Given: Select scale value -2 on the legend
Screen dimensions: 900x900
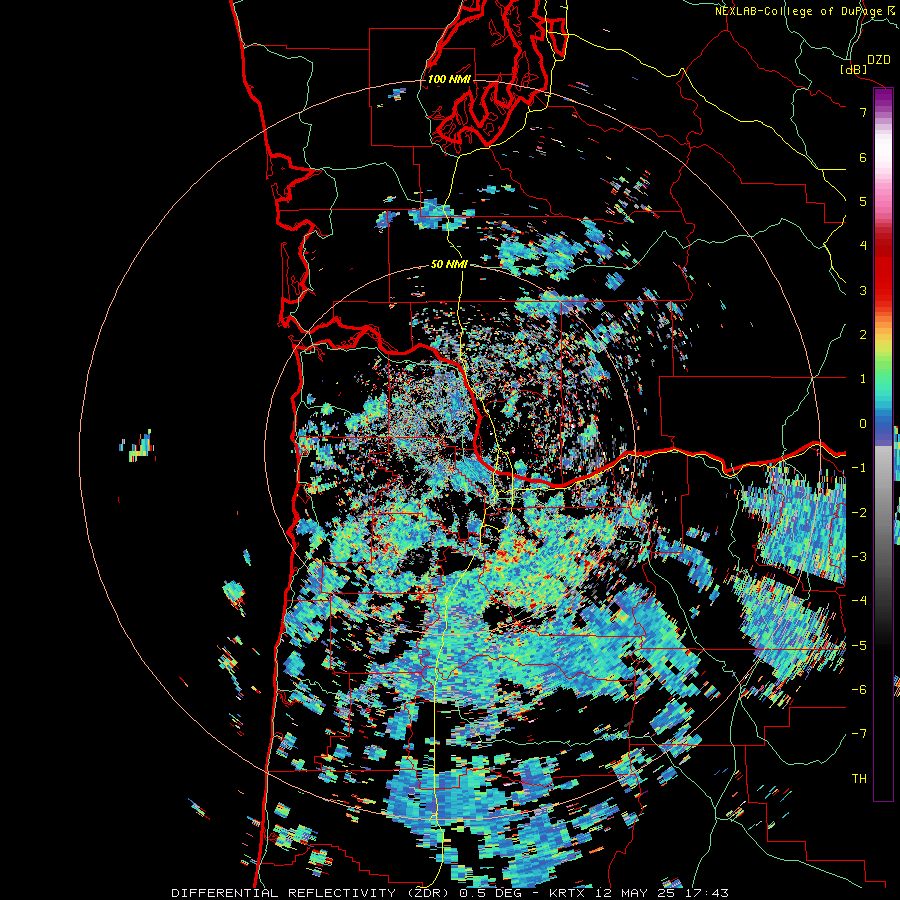Looking at the screenshot, I should click(859, 513).
